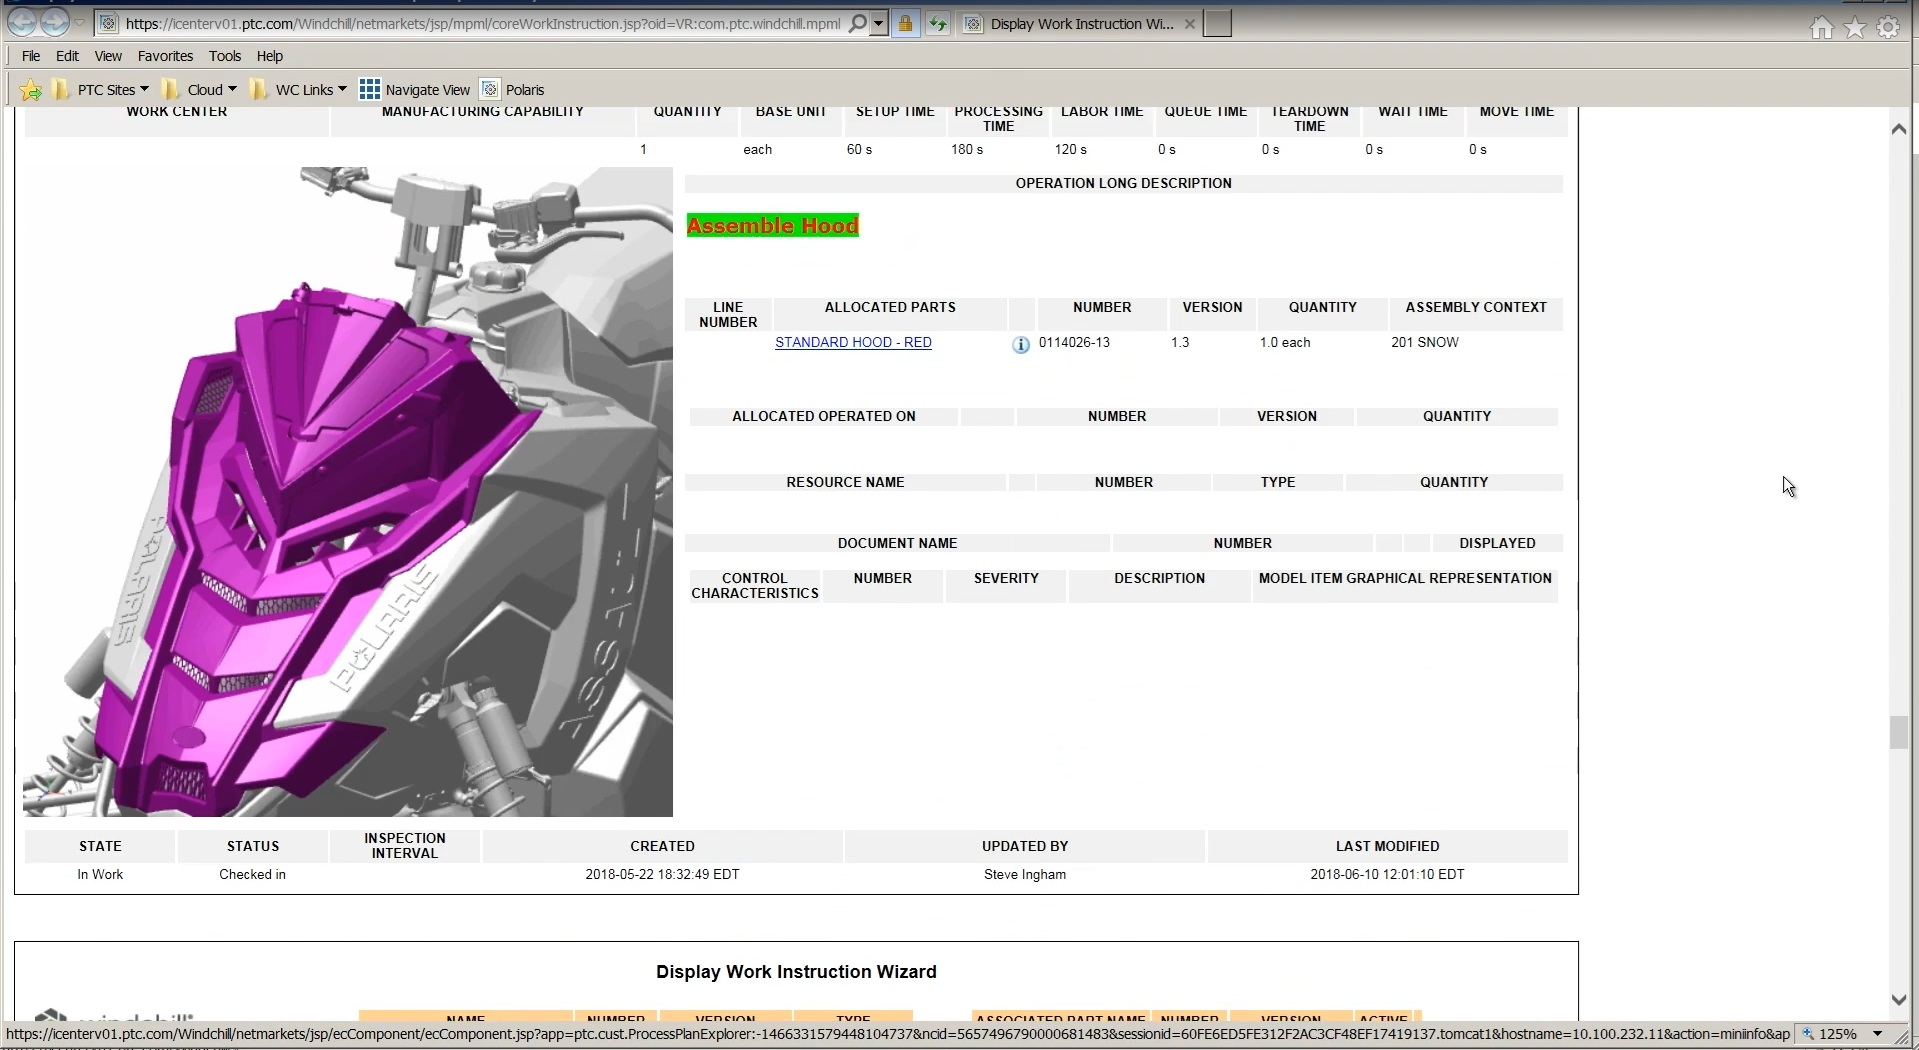
Task: Click the security lock icon
Action: coord(905,23)
